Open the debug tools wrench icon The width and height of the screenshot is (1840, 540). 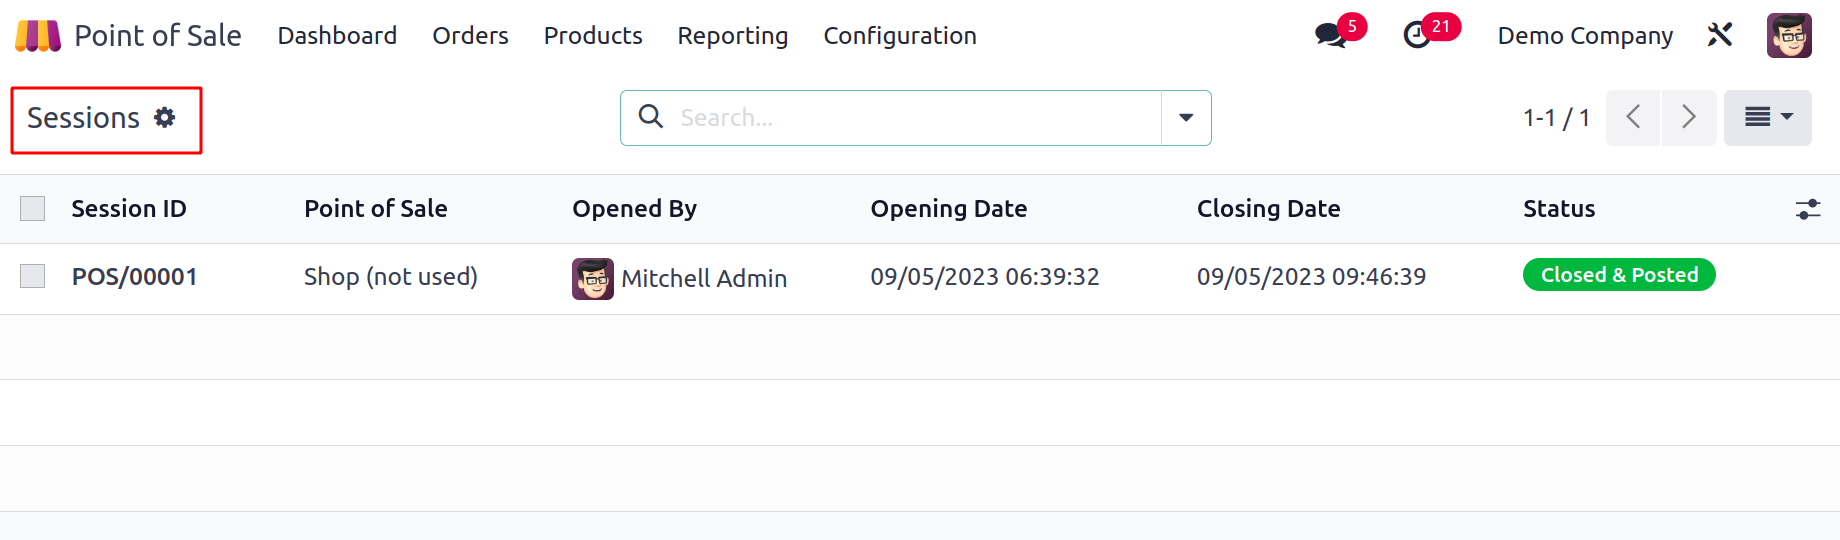1720,36
